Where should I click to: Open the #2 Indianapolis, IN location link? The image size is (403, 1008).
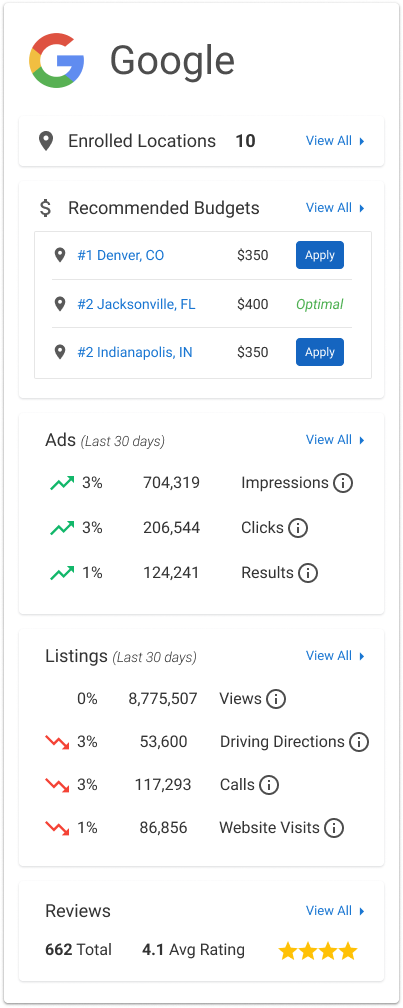point(135,352)
